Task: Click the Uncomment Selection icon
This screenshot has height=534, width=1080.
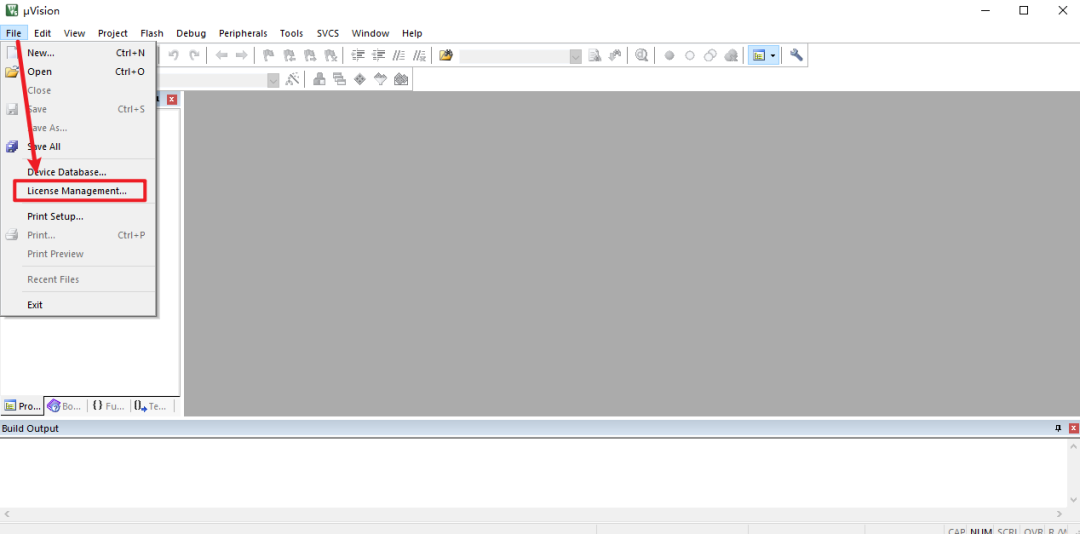Action: (419, 55)
